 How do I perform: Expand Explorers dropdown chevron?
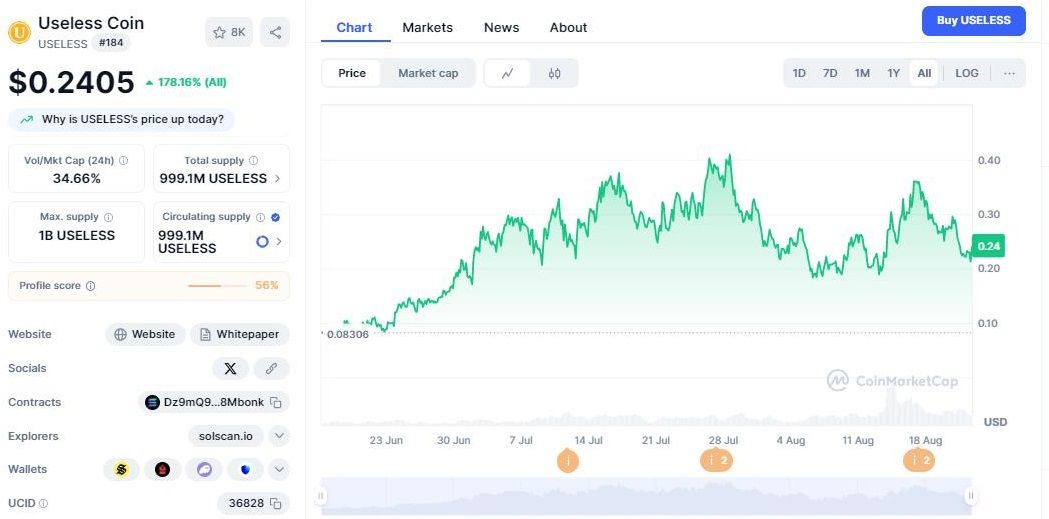(279, 436)
